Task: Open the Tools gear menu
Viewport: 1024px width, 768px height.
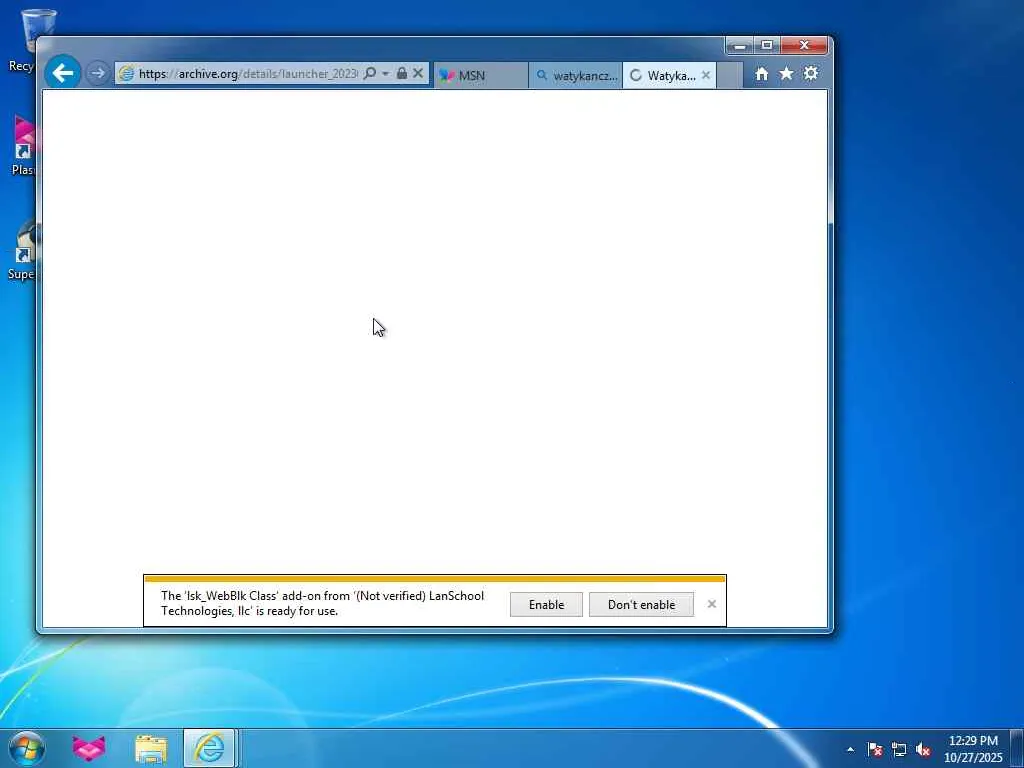Action: point(810,73)
